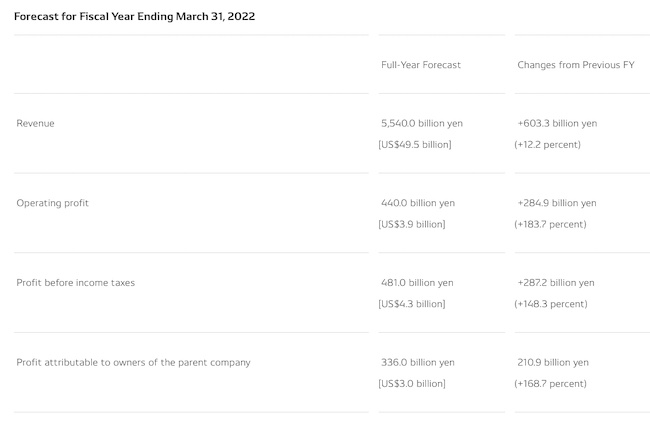Select the US$3.9 billion figure
The image size is (650, 424).
click(x=412, y=224)
